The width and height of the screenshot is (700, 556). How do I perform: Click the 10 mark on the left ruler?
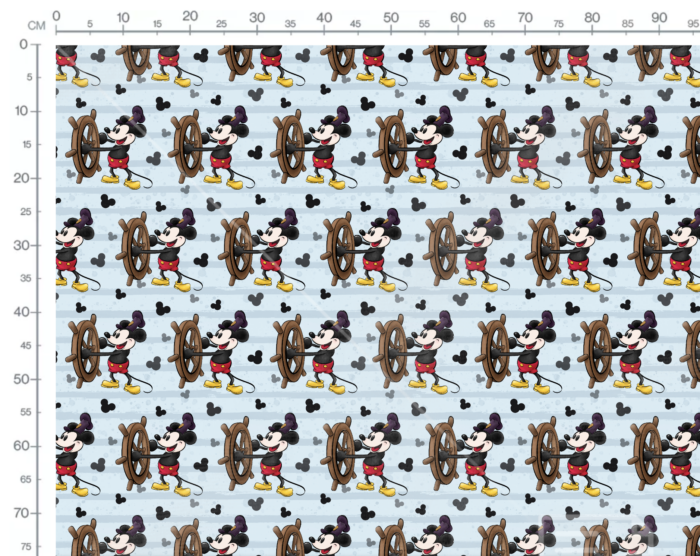(22, 111)
